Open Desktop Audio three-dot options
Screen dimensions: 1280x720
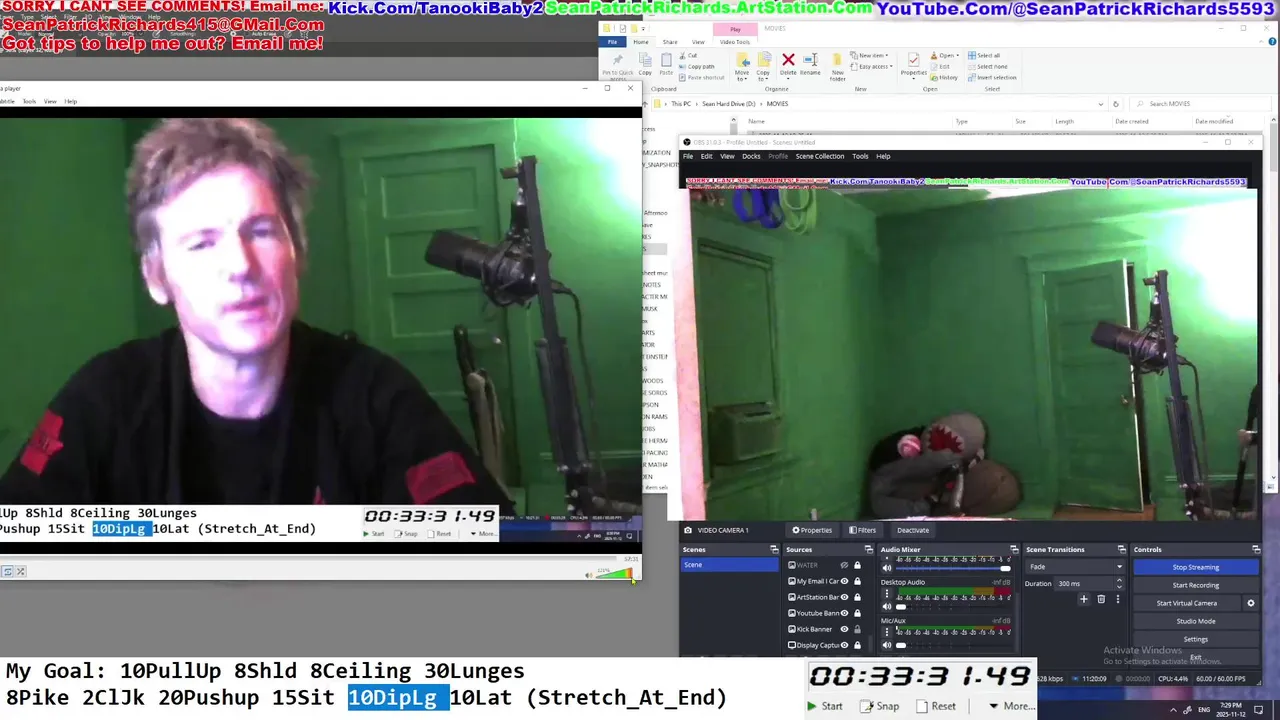(886, 594)
